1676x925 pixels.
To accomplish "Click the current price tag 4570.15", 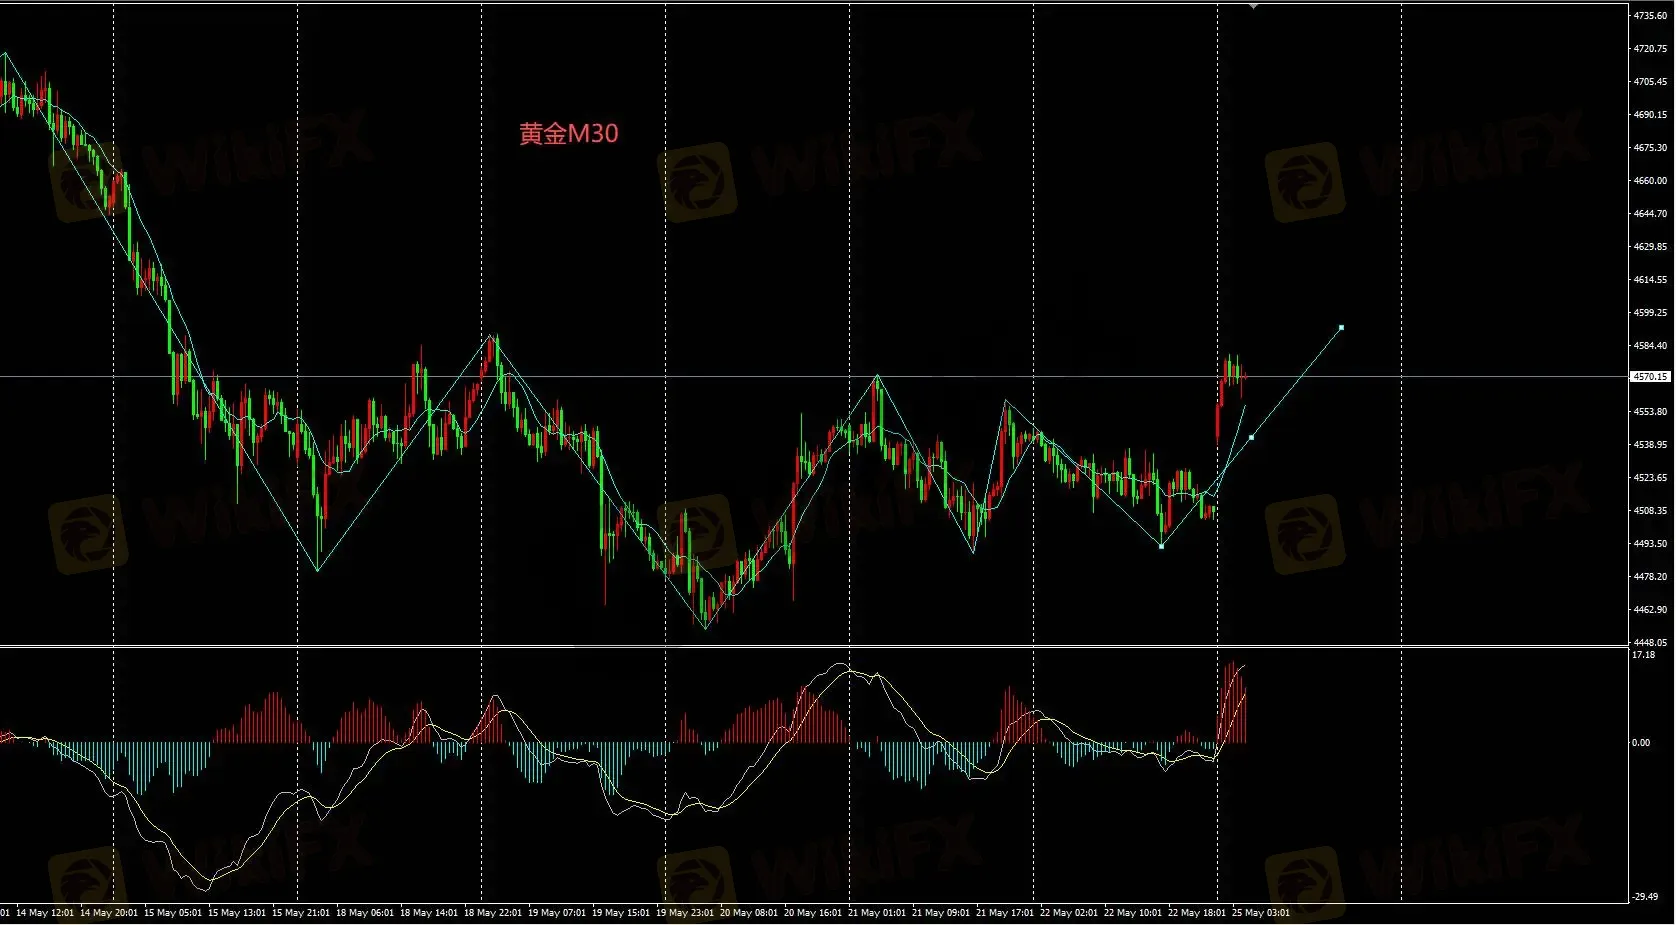I will click(x=1650, y=377).
